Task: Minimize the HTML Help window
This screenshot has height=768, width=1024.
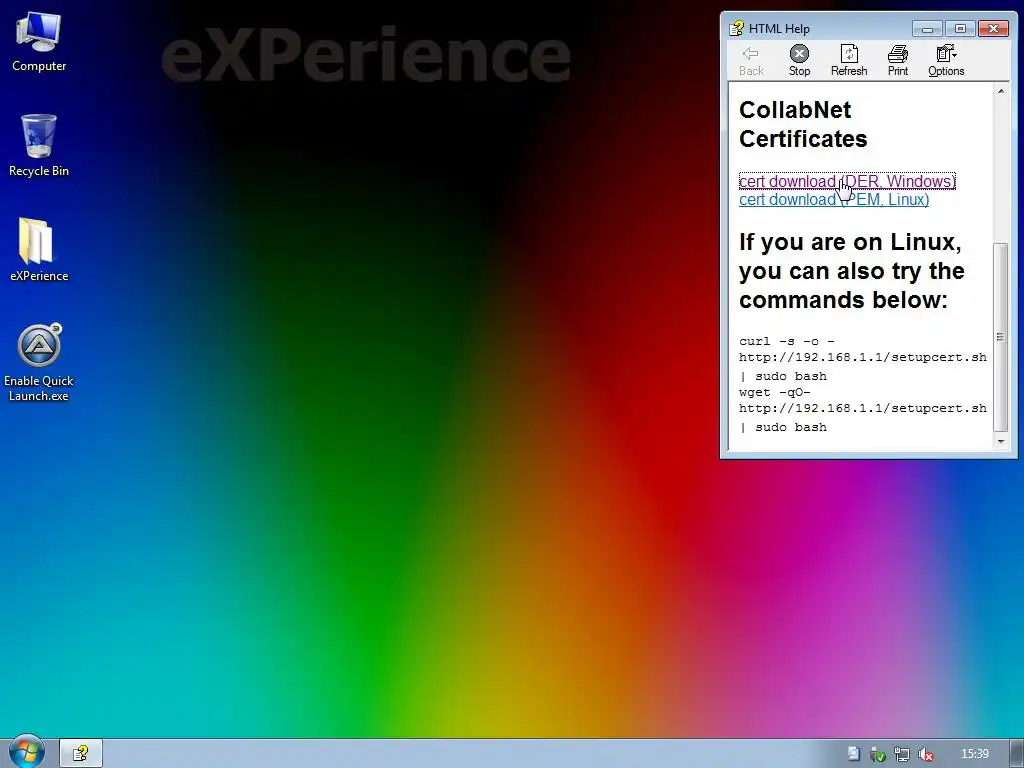Action: pyautogui.click(x=927, y=29)
